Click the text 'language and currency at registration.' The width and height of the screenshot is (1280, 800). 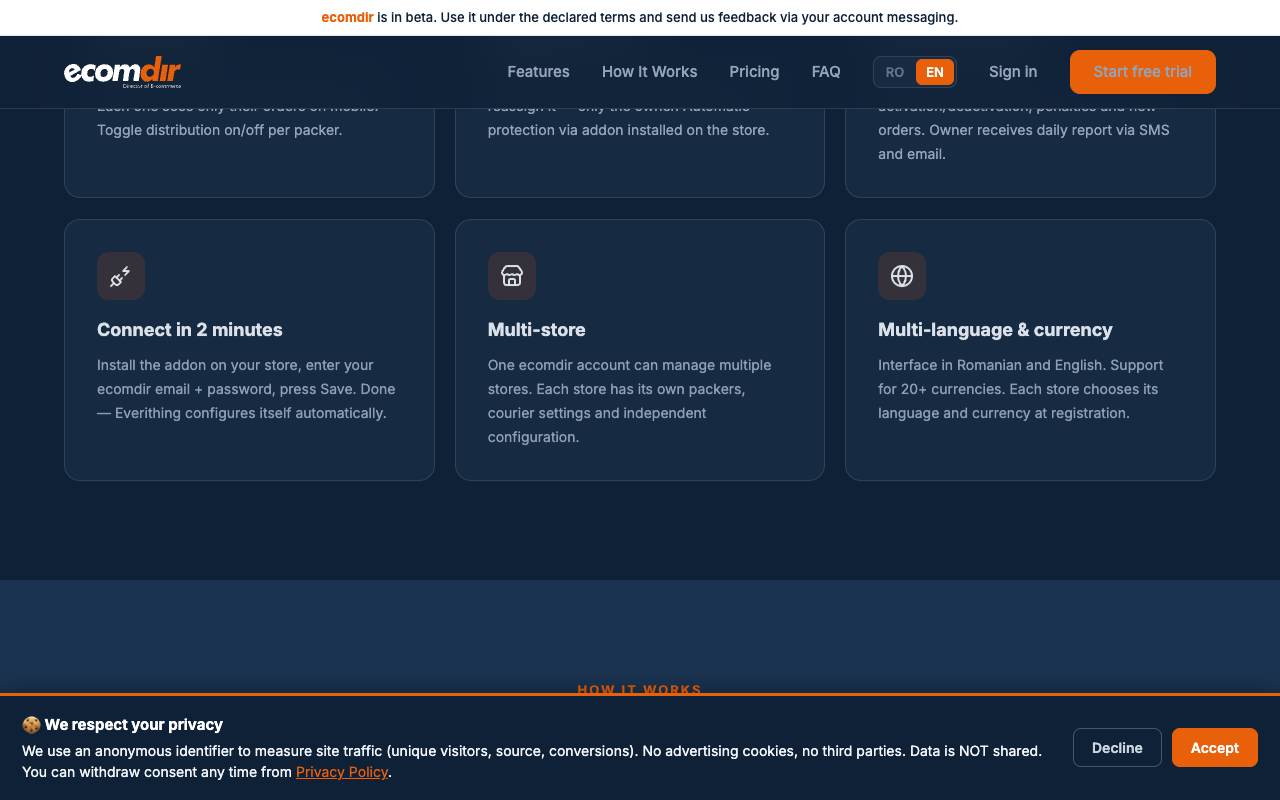(1004, 413)
